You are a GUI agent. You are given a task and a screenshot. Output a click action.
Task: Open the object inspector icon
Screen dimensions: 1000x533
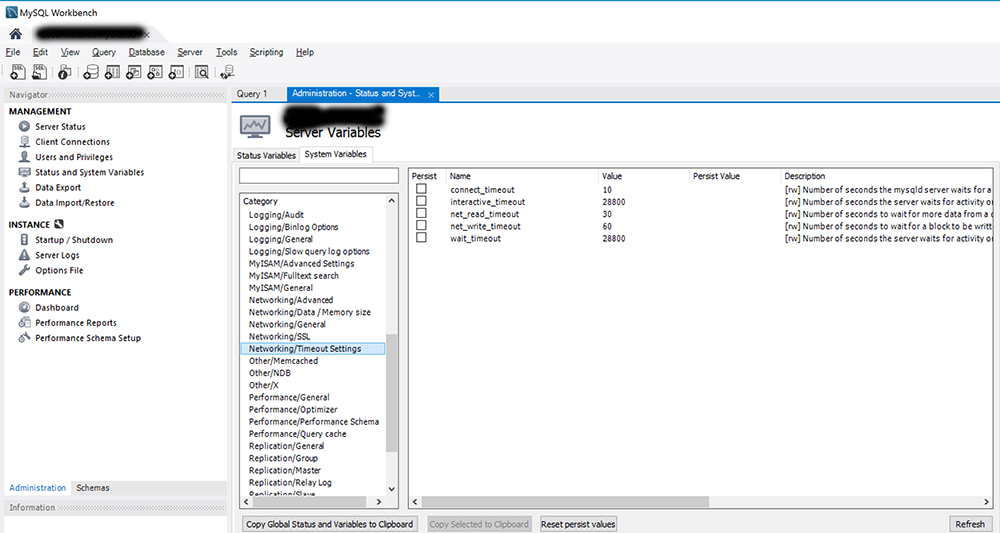(64, 72)
